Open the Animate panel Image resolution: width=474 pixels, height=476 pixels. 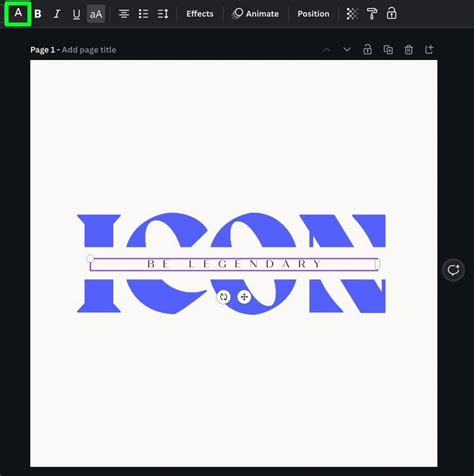click(x=256, y=14)
